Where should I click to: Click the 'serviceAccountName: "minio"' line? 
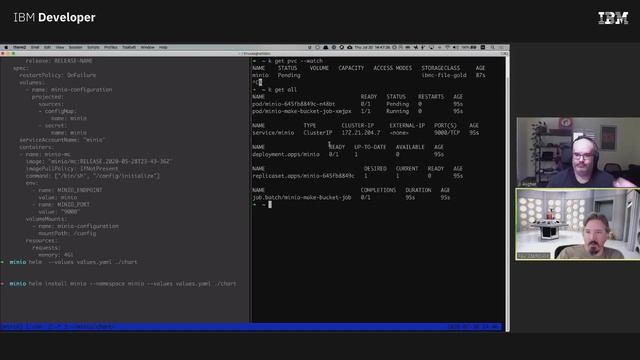(62, 140)
